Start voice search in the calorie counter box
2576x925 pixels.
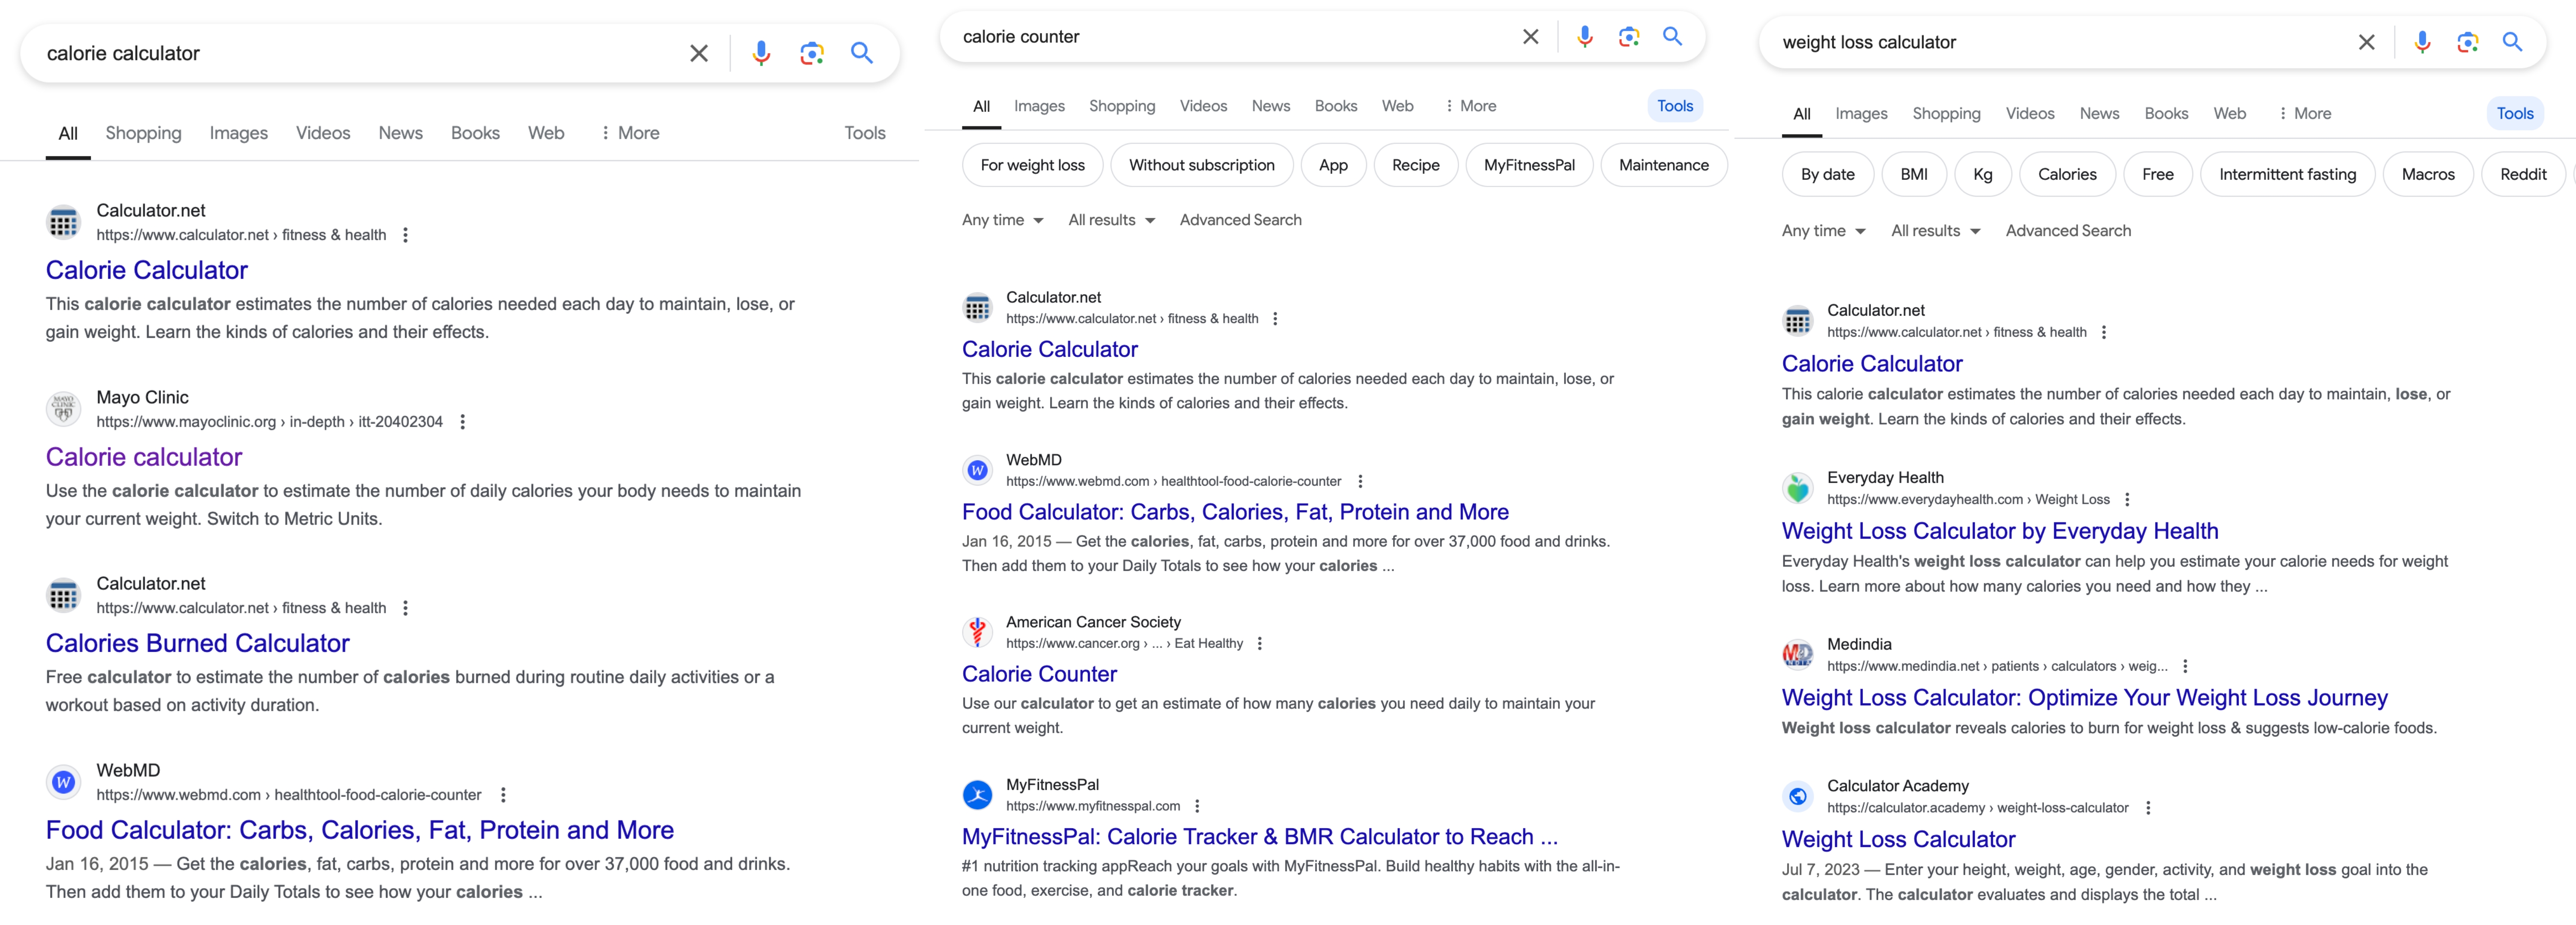pos(1585,37)
